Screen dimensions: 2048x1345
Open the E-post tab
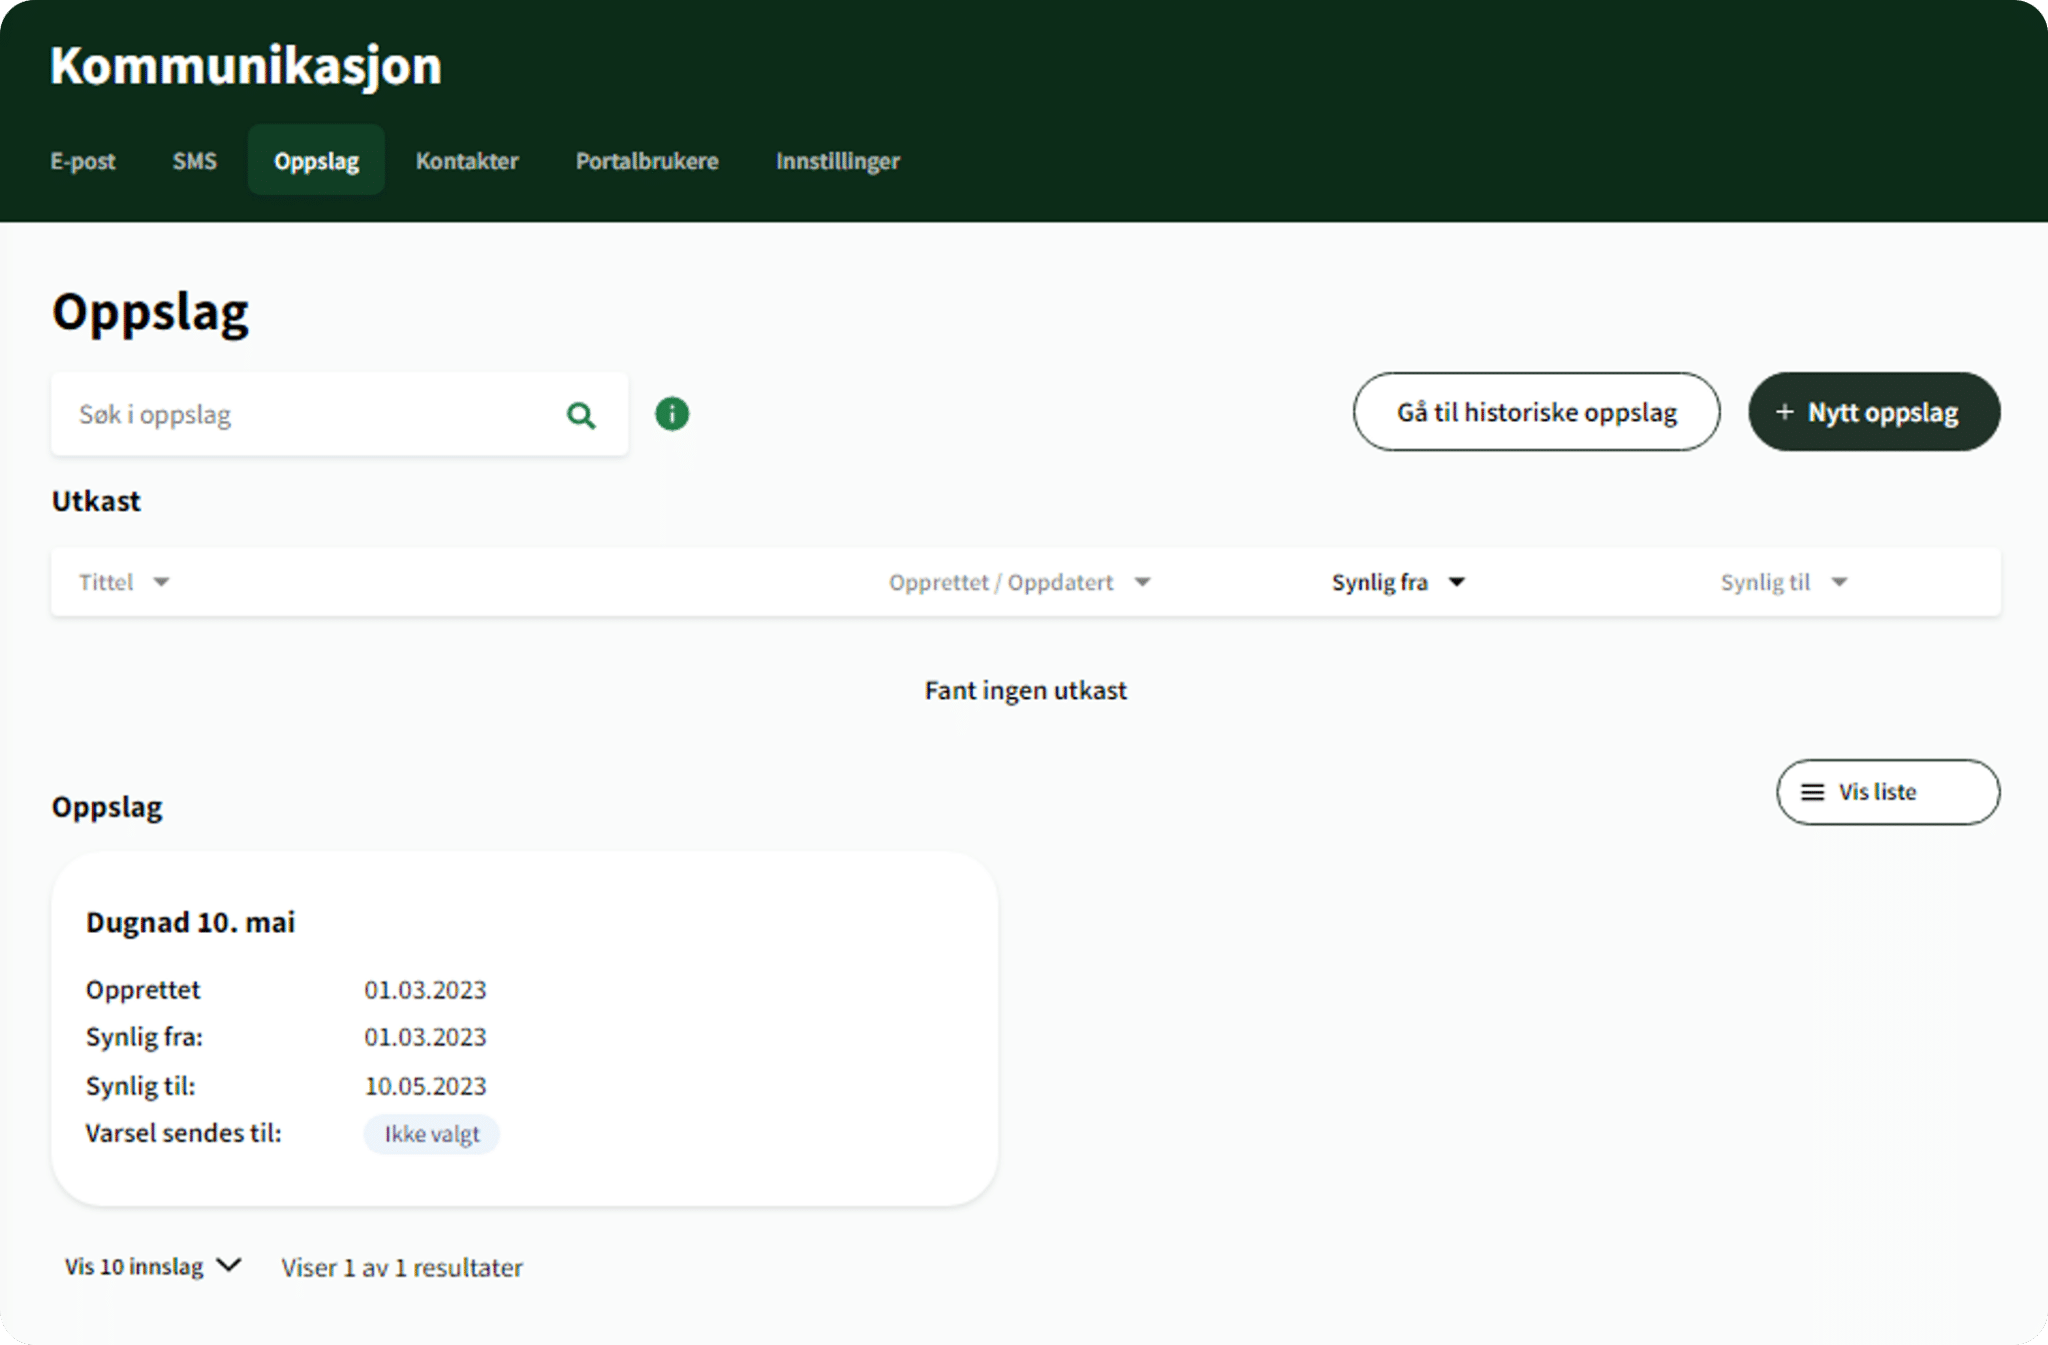83,161
